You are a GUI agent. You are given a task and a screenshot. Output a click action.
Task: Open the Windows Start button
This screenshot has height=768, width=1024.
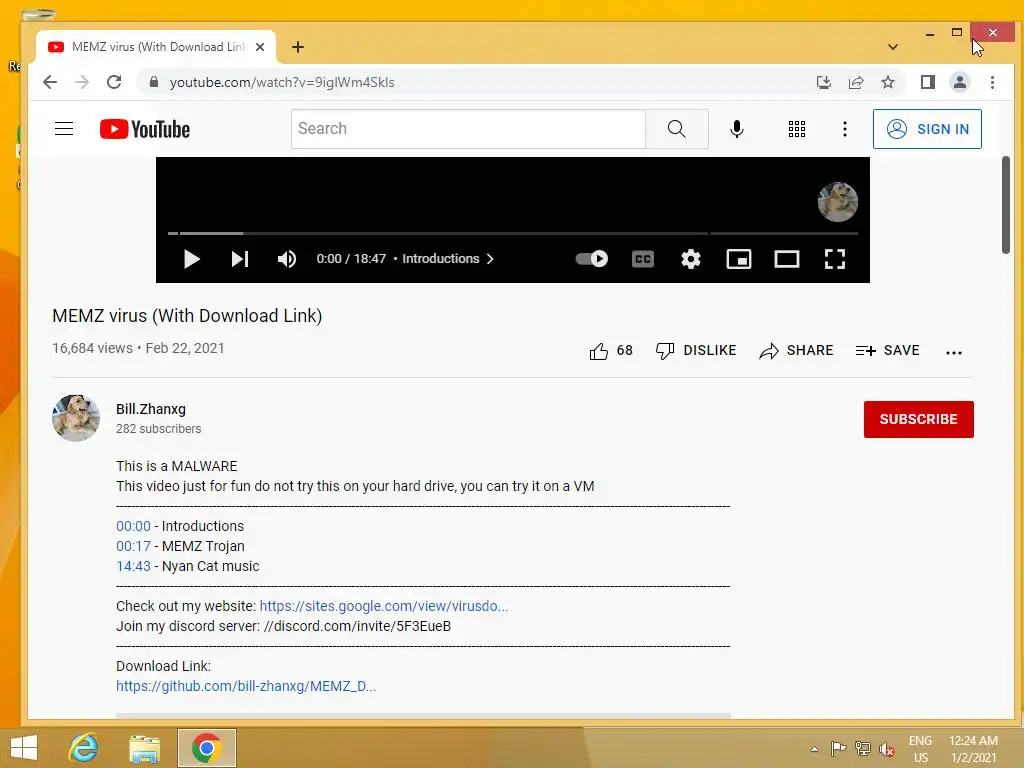coord(24,748)
